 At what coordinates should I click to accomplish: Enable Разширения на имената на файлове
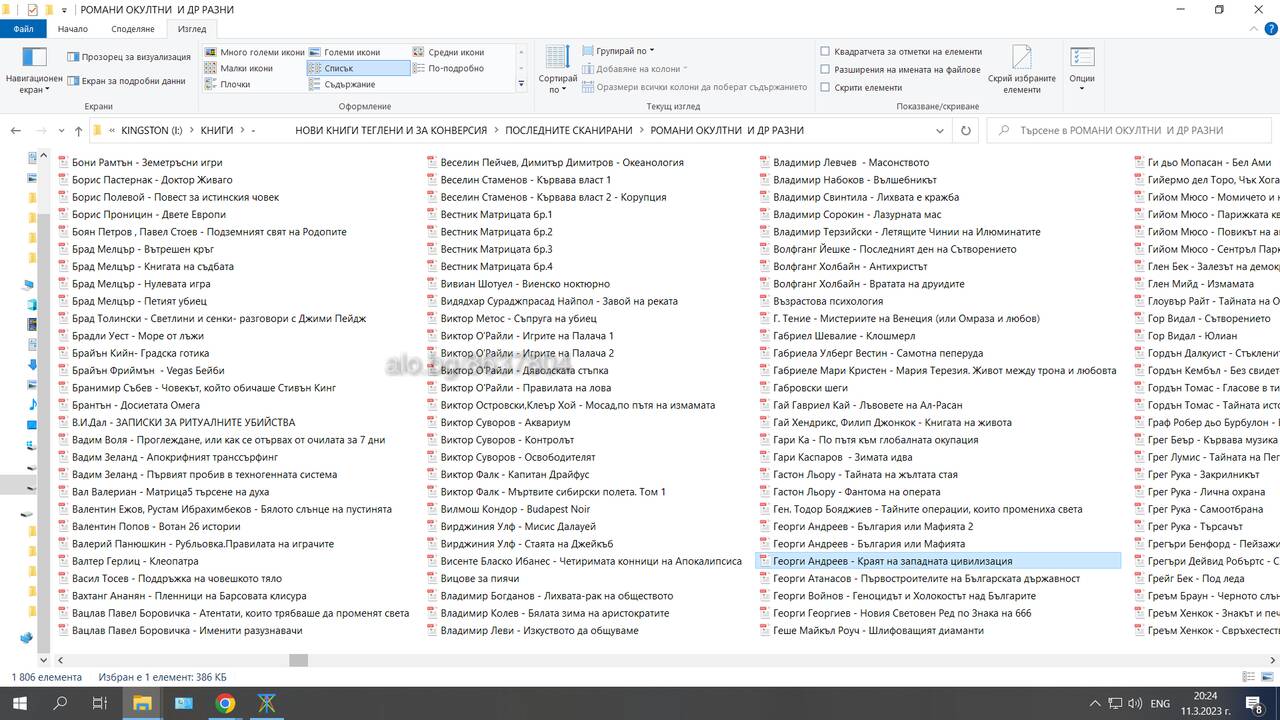click(x=824, y=70)
